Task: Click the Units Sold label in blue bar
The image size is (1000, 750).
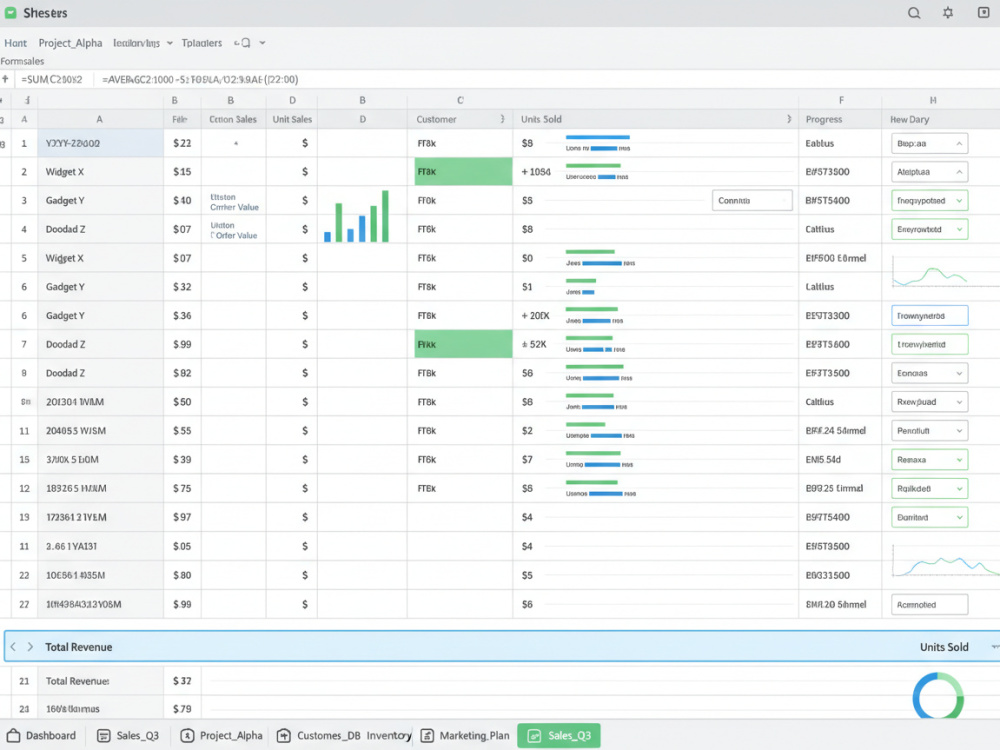Action: (x=944, y=647)
